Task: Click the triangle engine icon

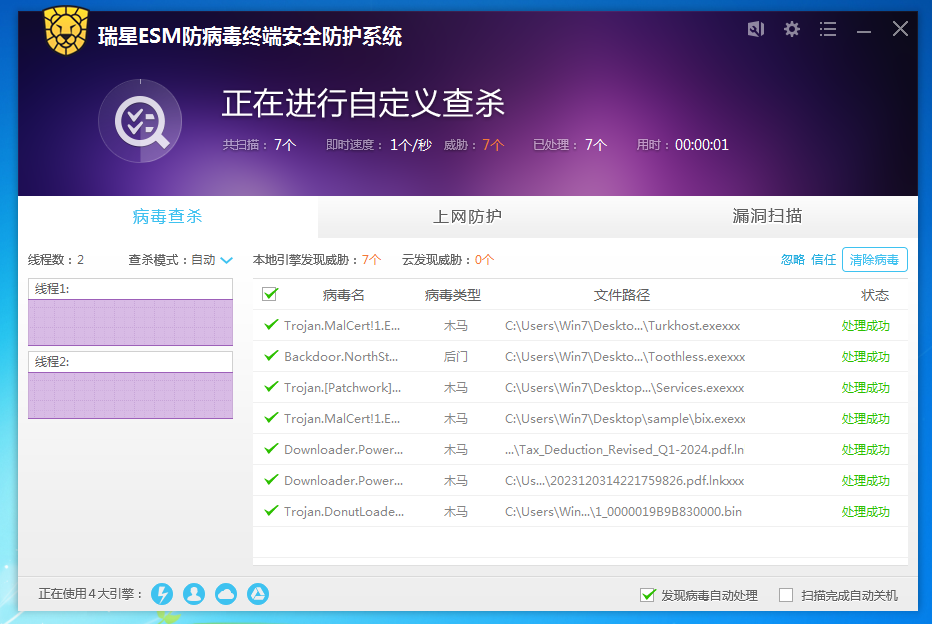Action: [258, 594]
